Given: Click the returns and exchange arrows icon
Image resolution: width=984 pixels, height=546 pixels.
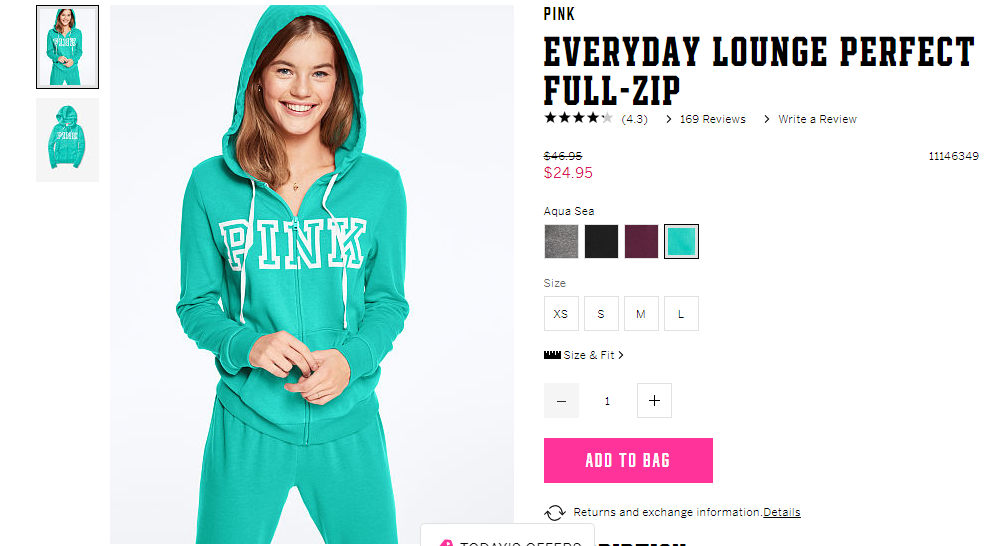Looking at the screenshot, I should [x=555, y=513].
